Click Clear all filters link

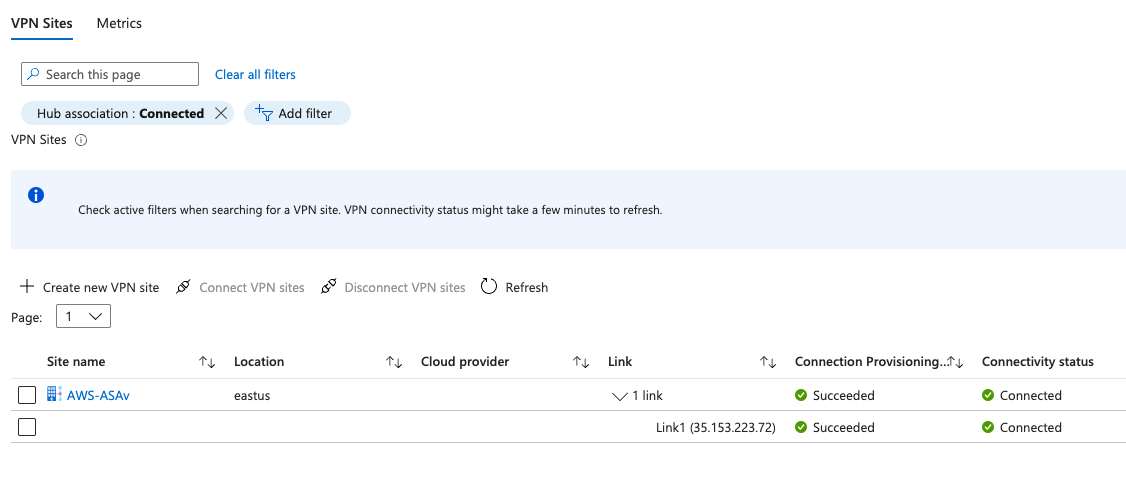pos(255,75)
